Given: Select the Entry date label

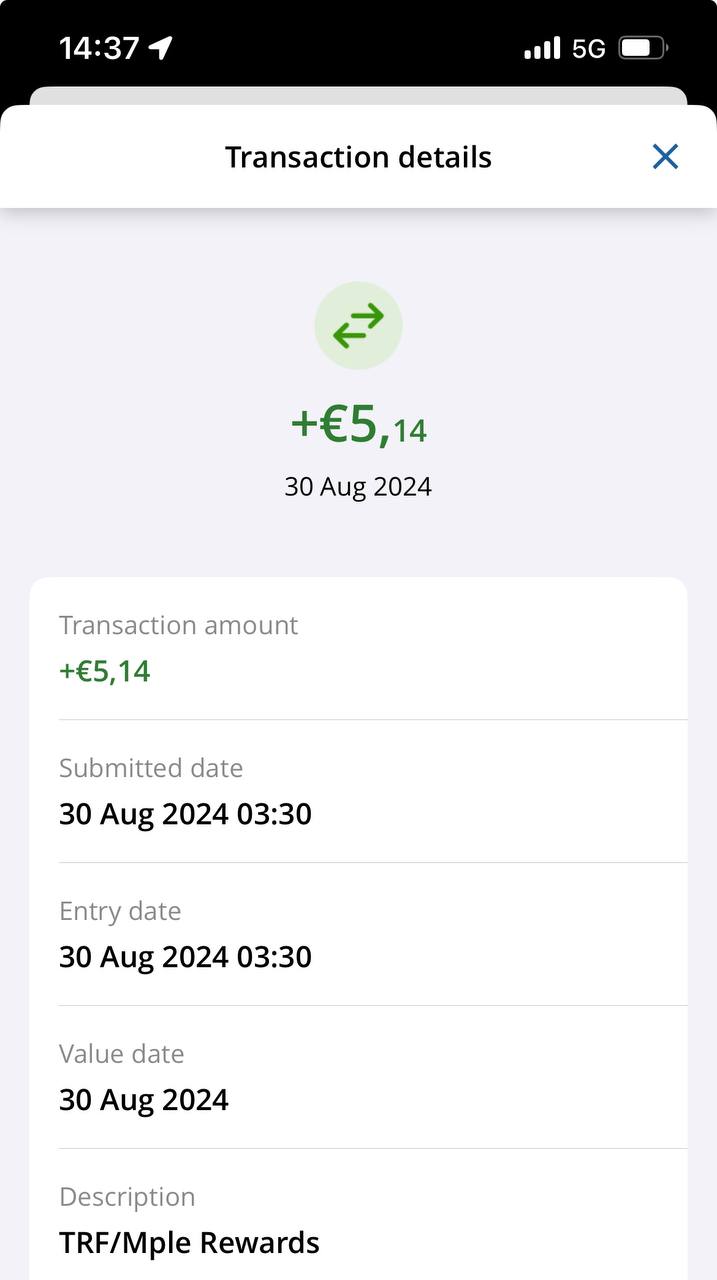Looking at the screenshot, I should click(120, 911).
